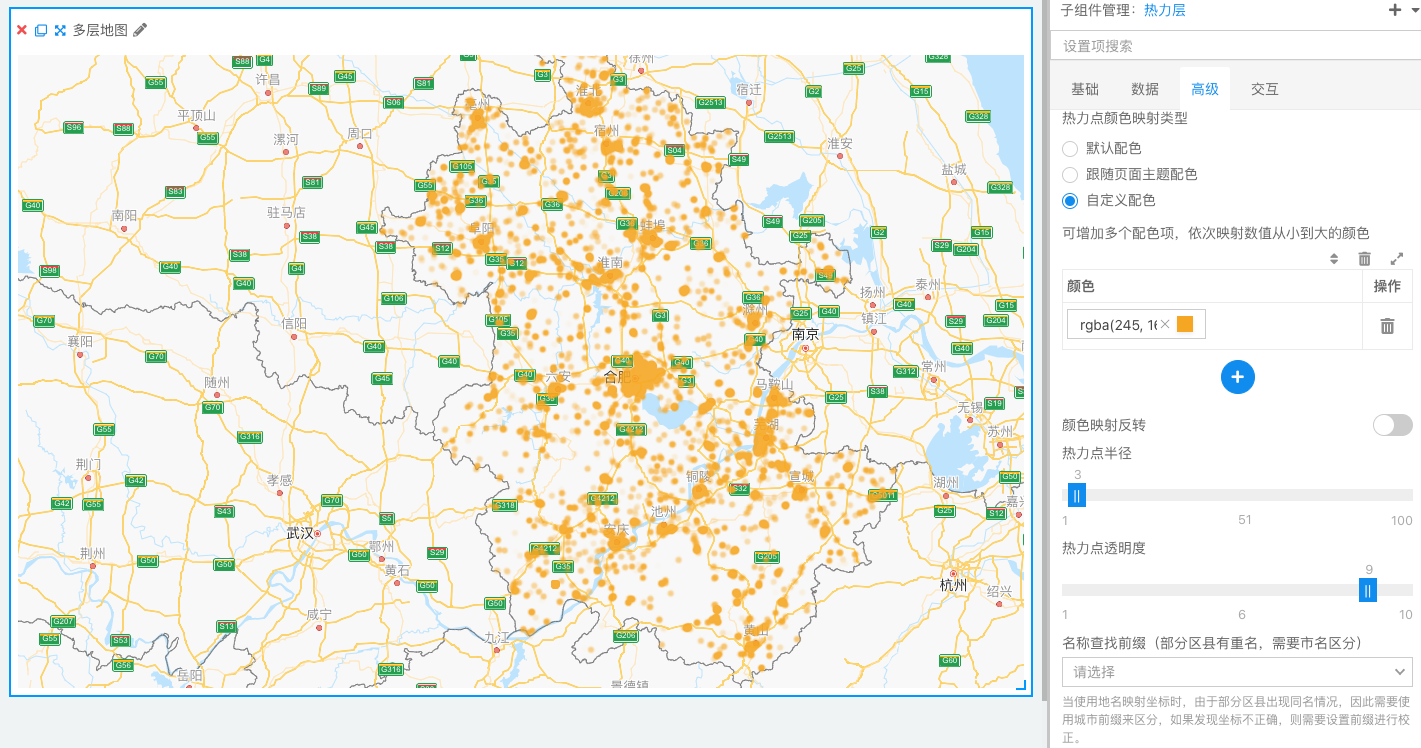This screenshot has width=1421, height=748.
Task: Click the 盐城 city label on the map
Action: (954, 170)
